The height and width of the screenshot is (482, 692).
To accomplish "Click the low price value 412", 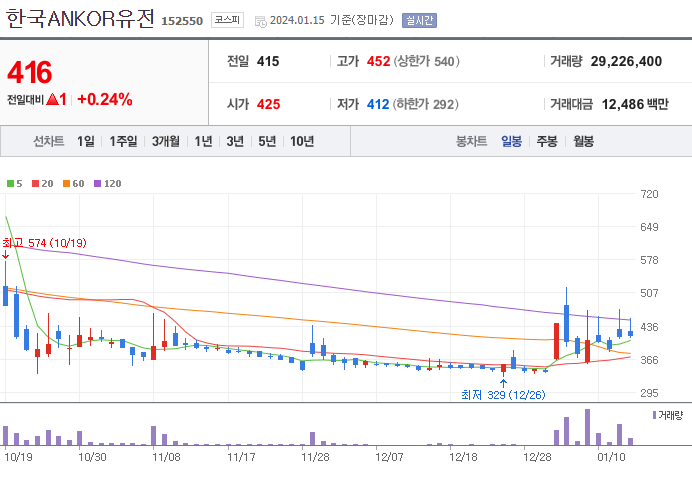I will (378, 105).
